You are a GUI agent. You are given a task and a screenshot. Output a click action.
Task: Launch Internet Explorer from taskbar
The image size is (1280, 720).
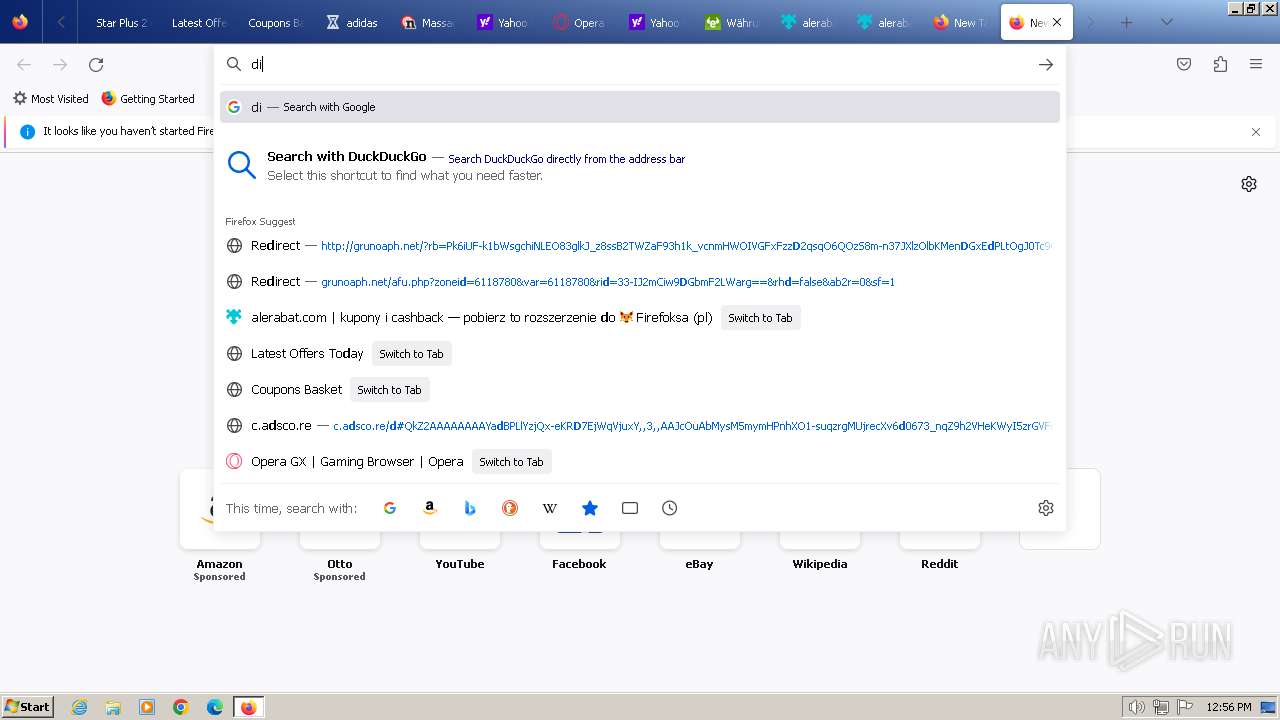[x=80, y=707]
